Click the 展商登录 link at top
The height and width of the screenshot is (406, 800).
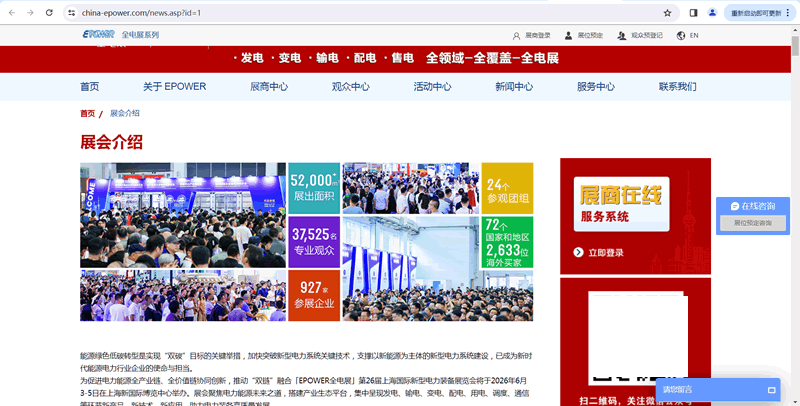[x=533, y=35]
